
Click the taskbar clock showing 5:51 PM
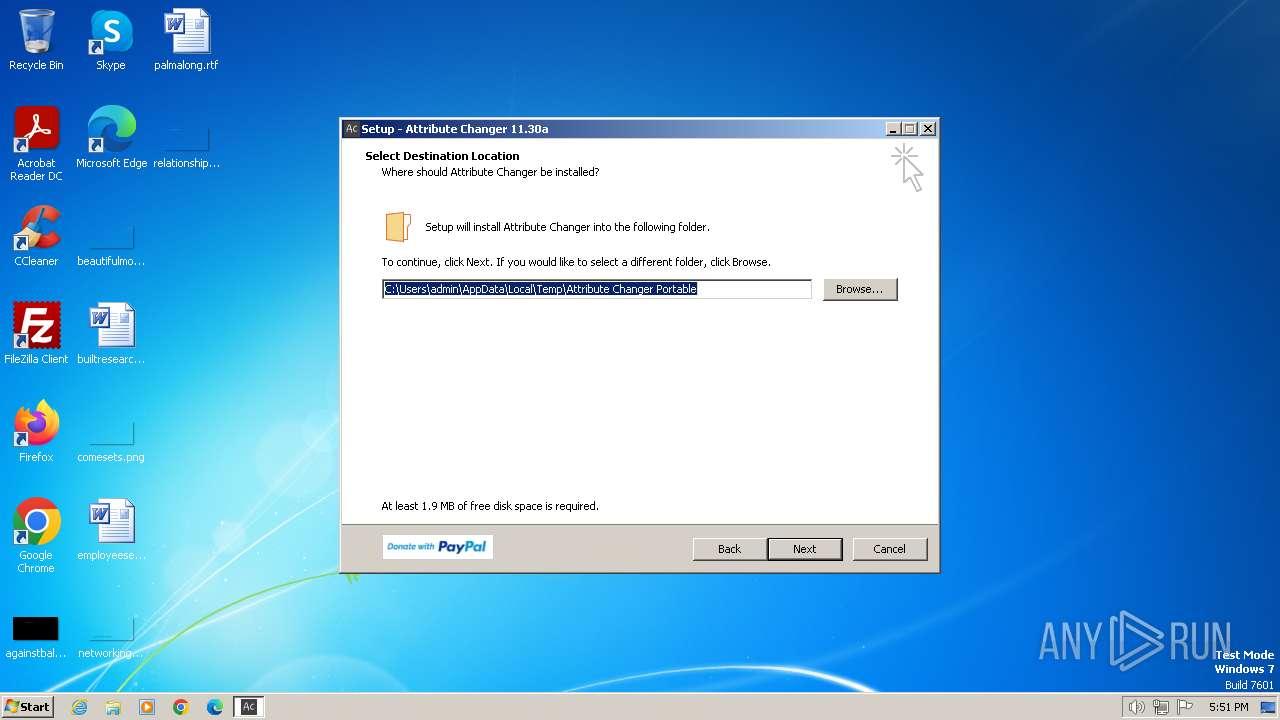pyautogui.click(x=1228, y=707)
